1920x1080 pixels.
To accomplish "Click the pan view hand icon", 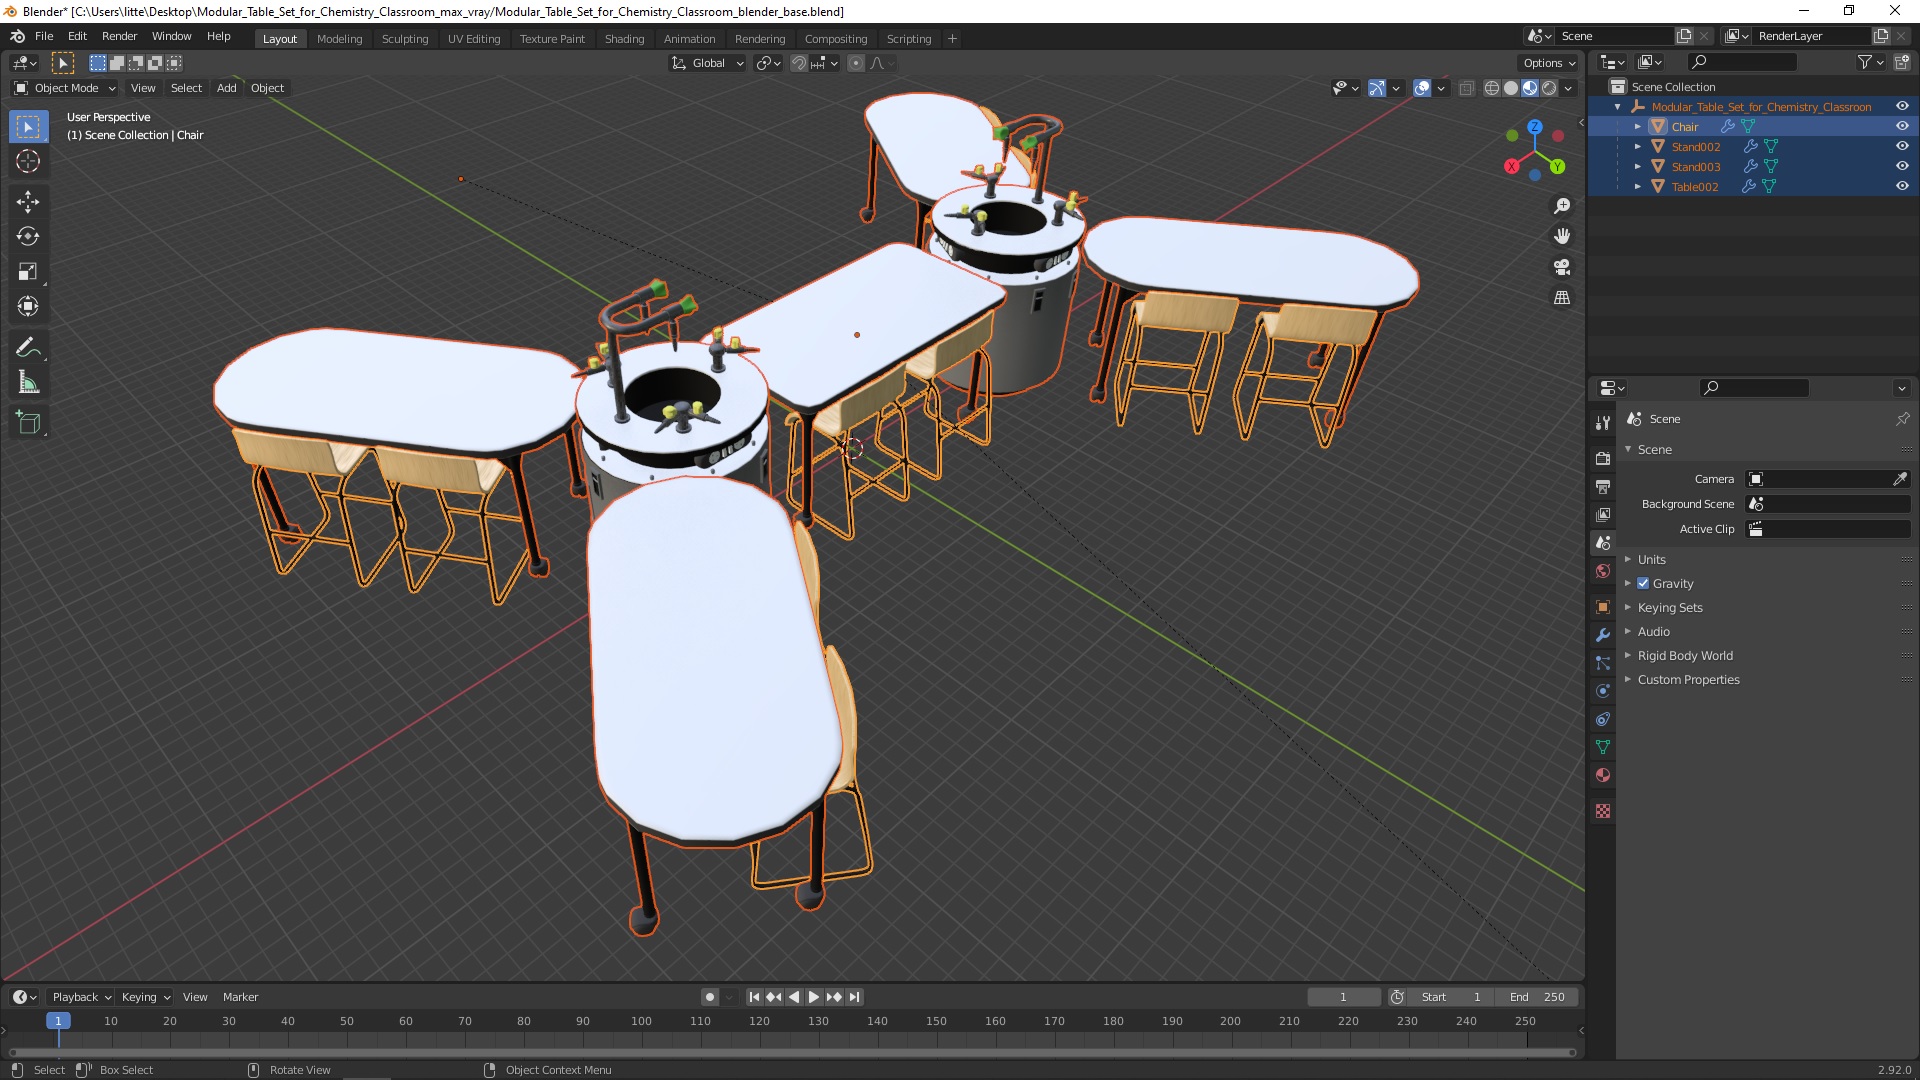I will click(x=1562, y=237).
